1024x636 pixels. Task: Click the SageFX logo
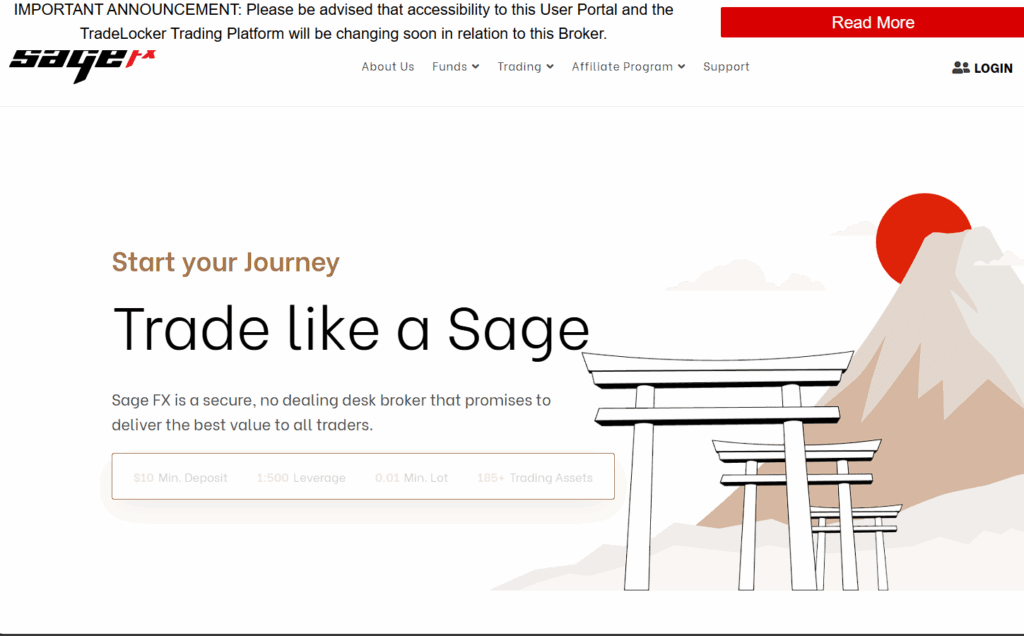click(x=82, y=64)
